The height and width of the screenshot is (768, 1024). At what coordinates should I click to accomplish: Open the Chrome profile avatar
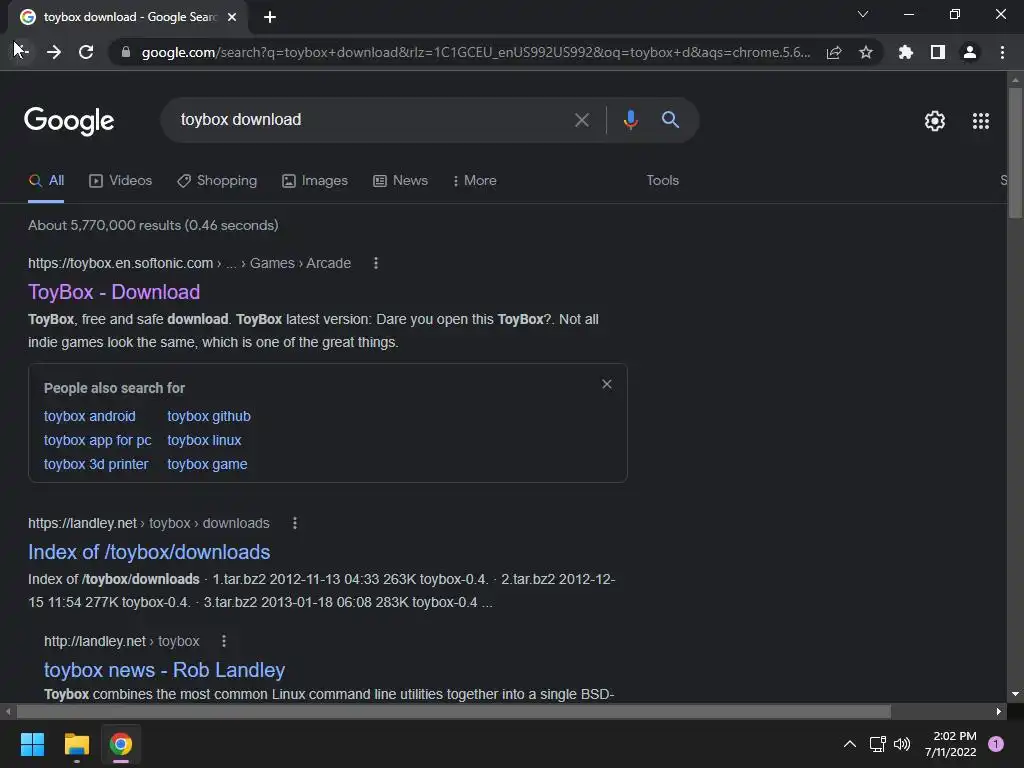pos(970,52)
